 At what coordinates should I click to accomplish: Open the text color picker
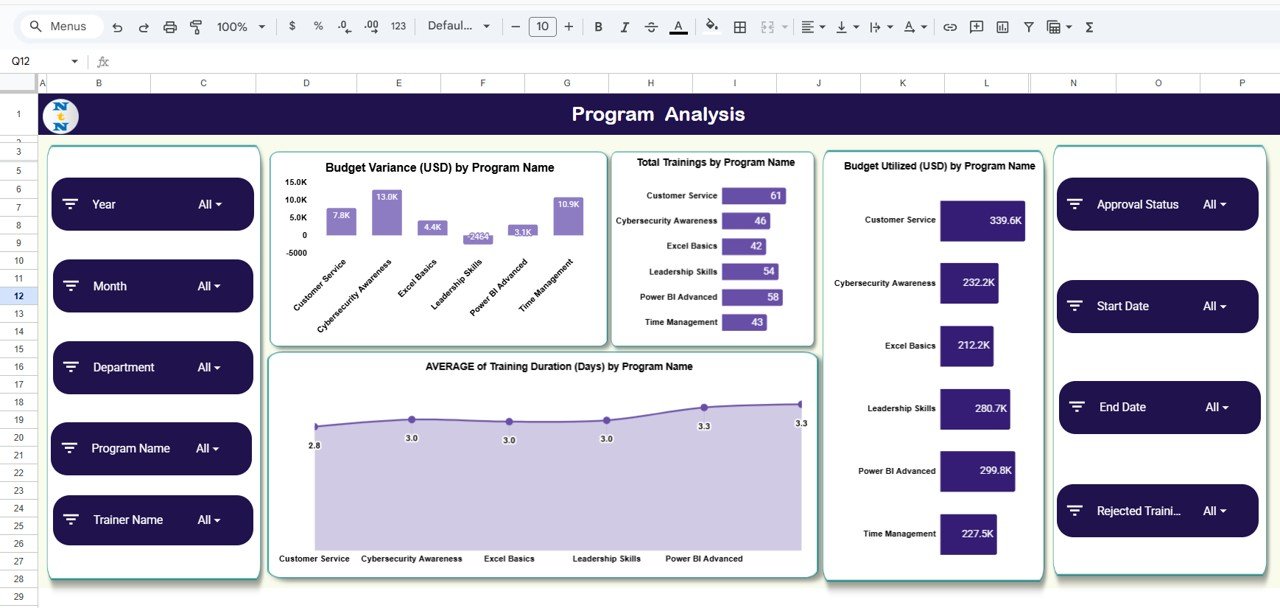point(677,26)
